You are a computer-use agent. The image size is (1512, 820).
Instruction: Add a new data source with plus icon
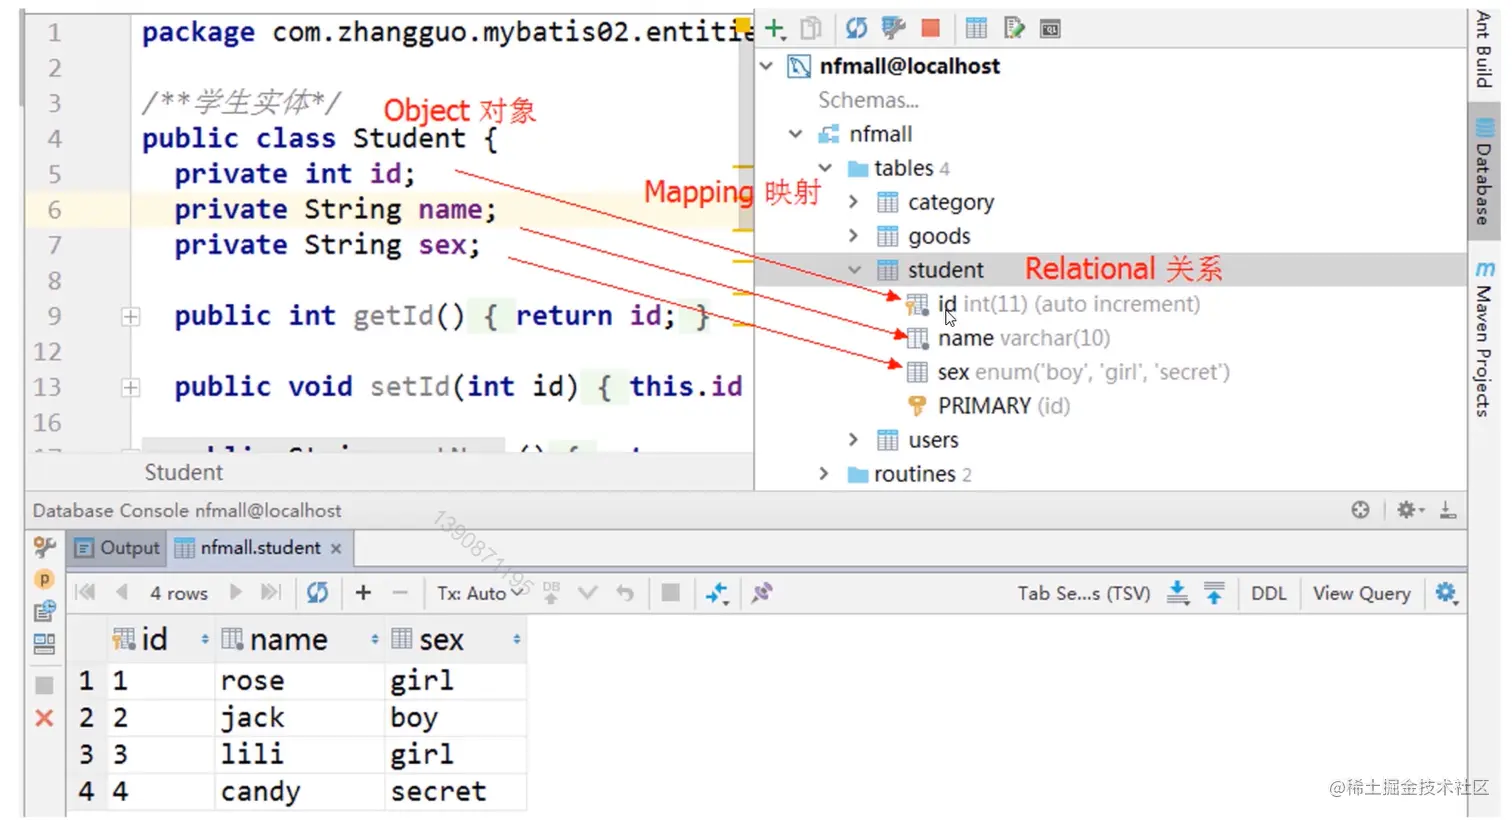[775, 29]
